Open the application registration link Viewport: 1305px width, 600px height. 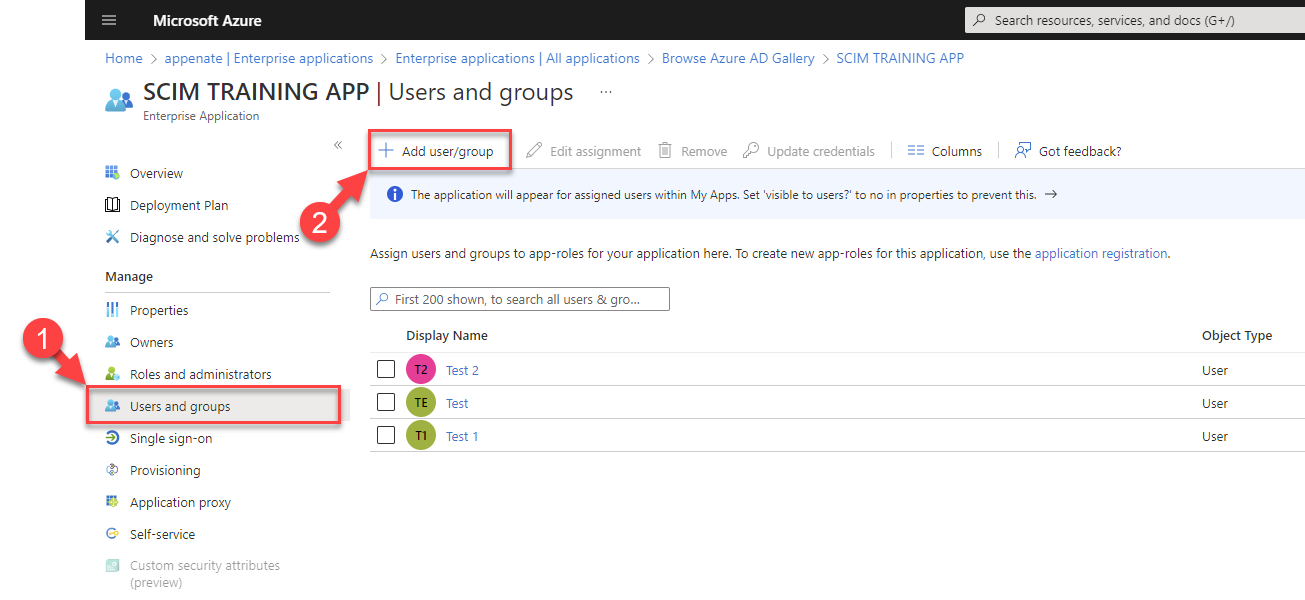(1101, 254)
